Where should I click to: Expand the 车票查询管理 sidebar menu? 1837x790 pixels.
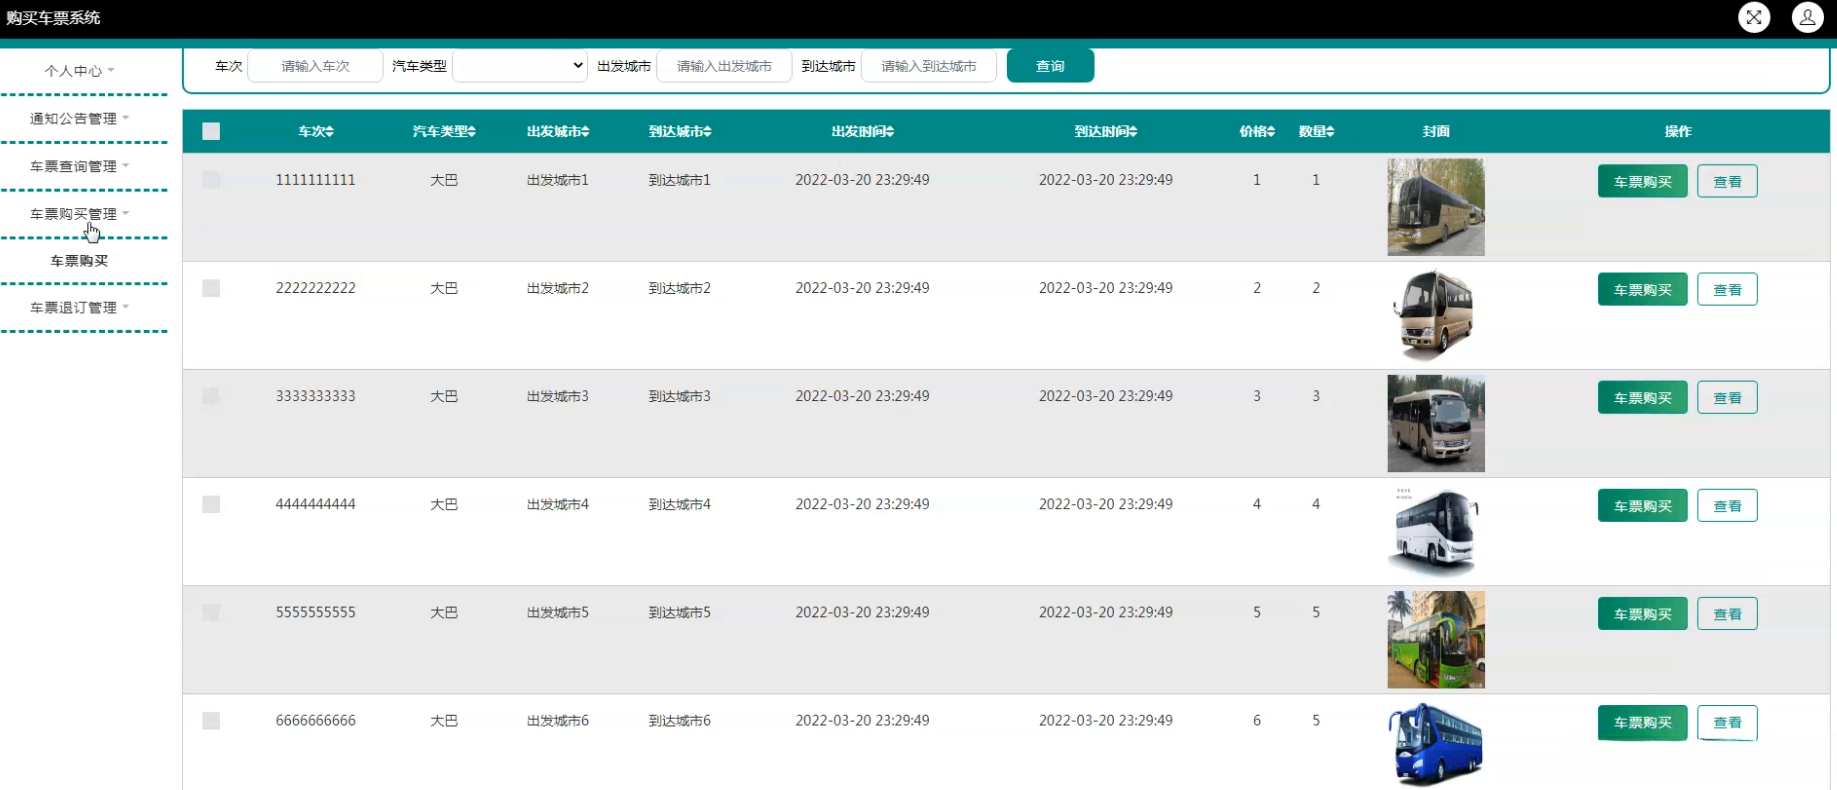pos(80,167)
